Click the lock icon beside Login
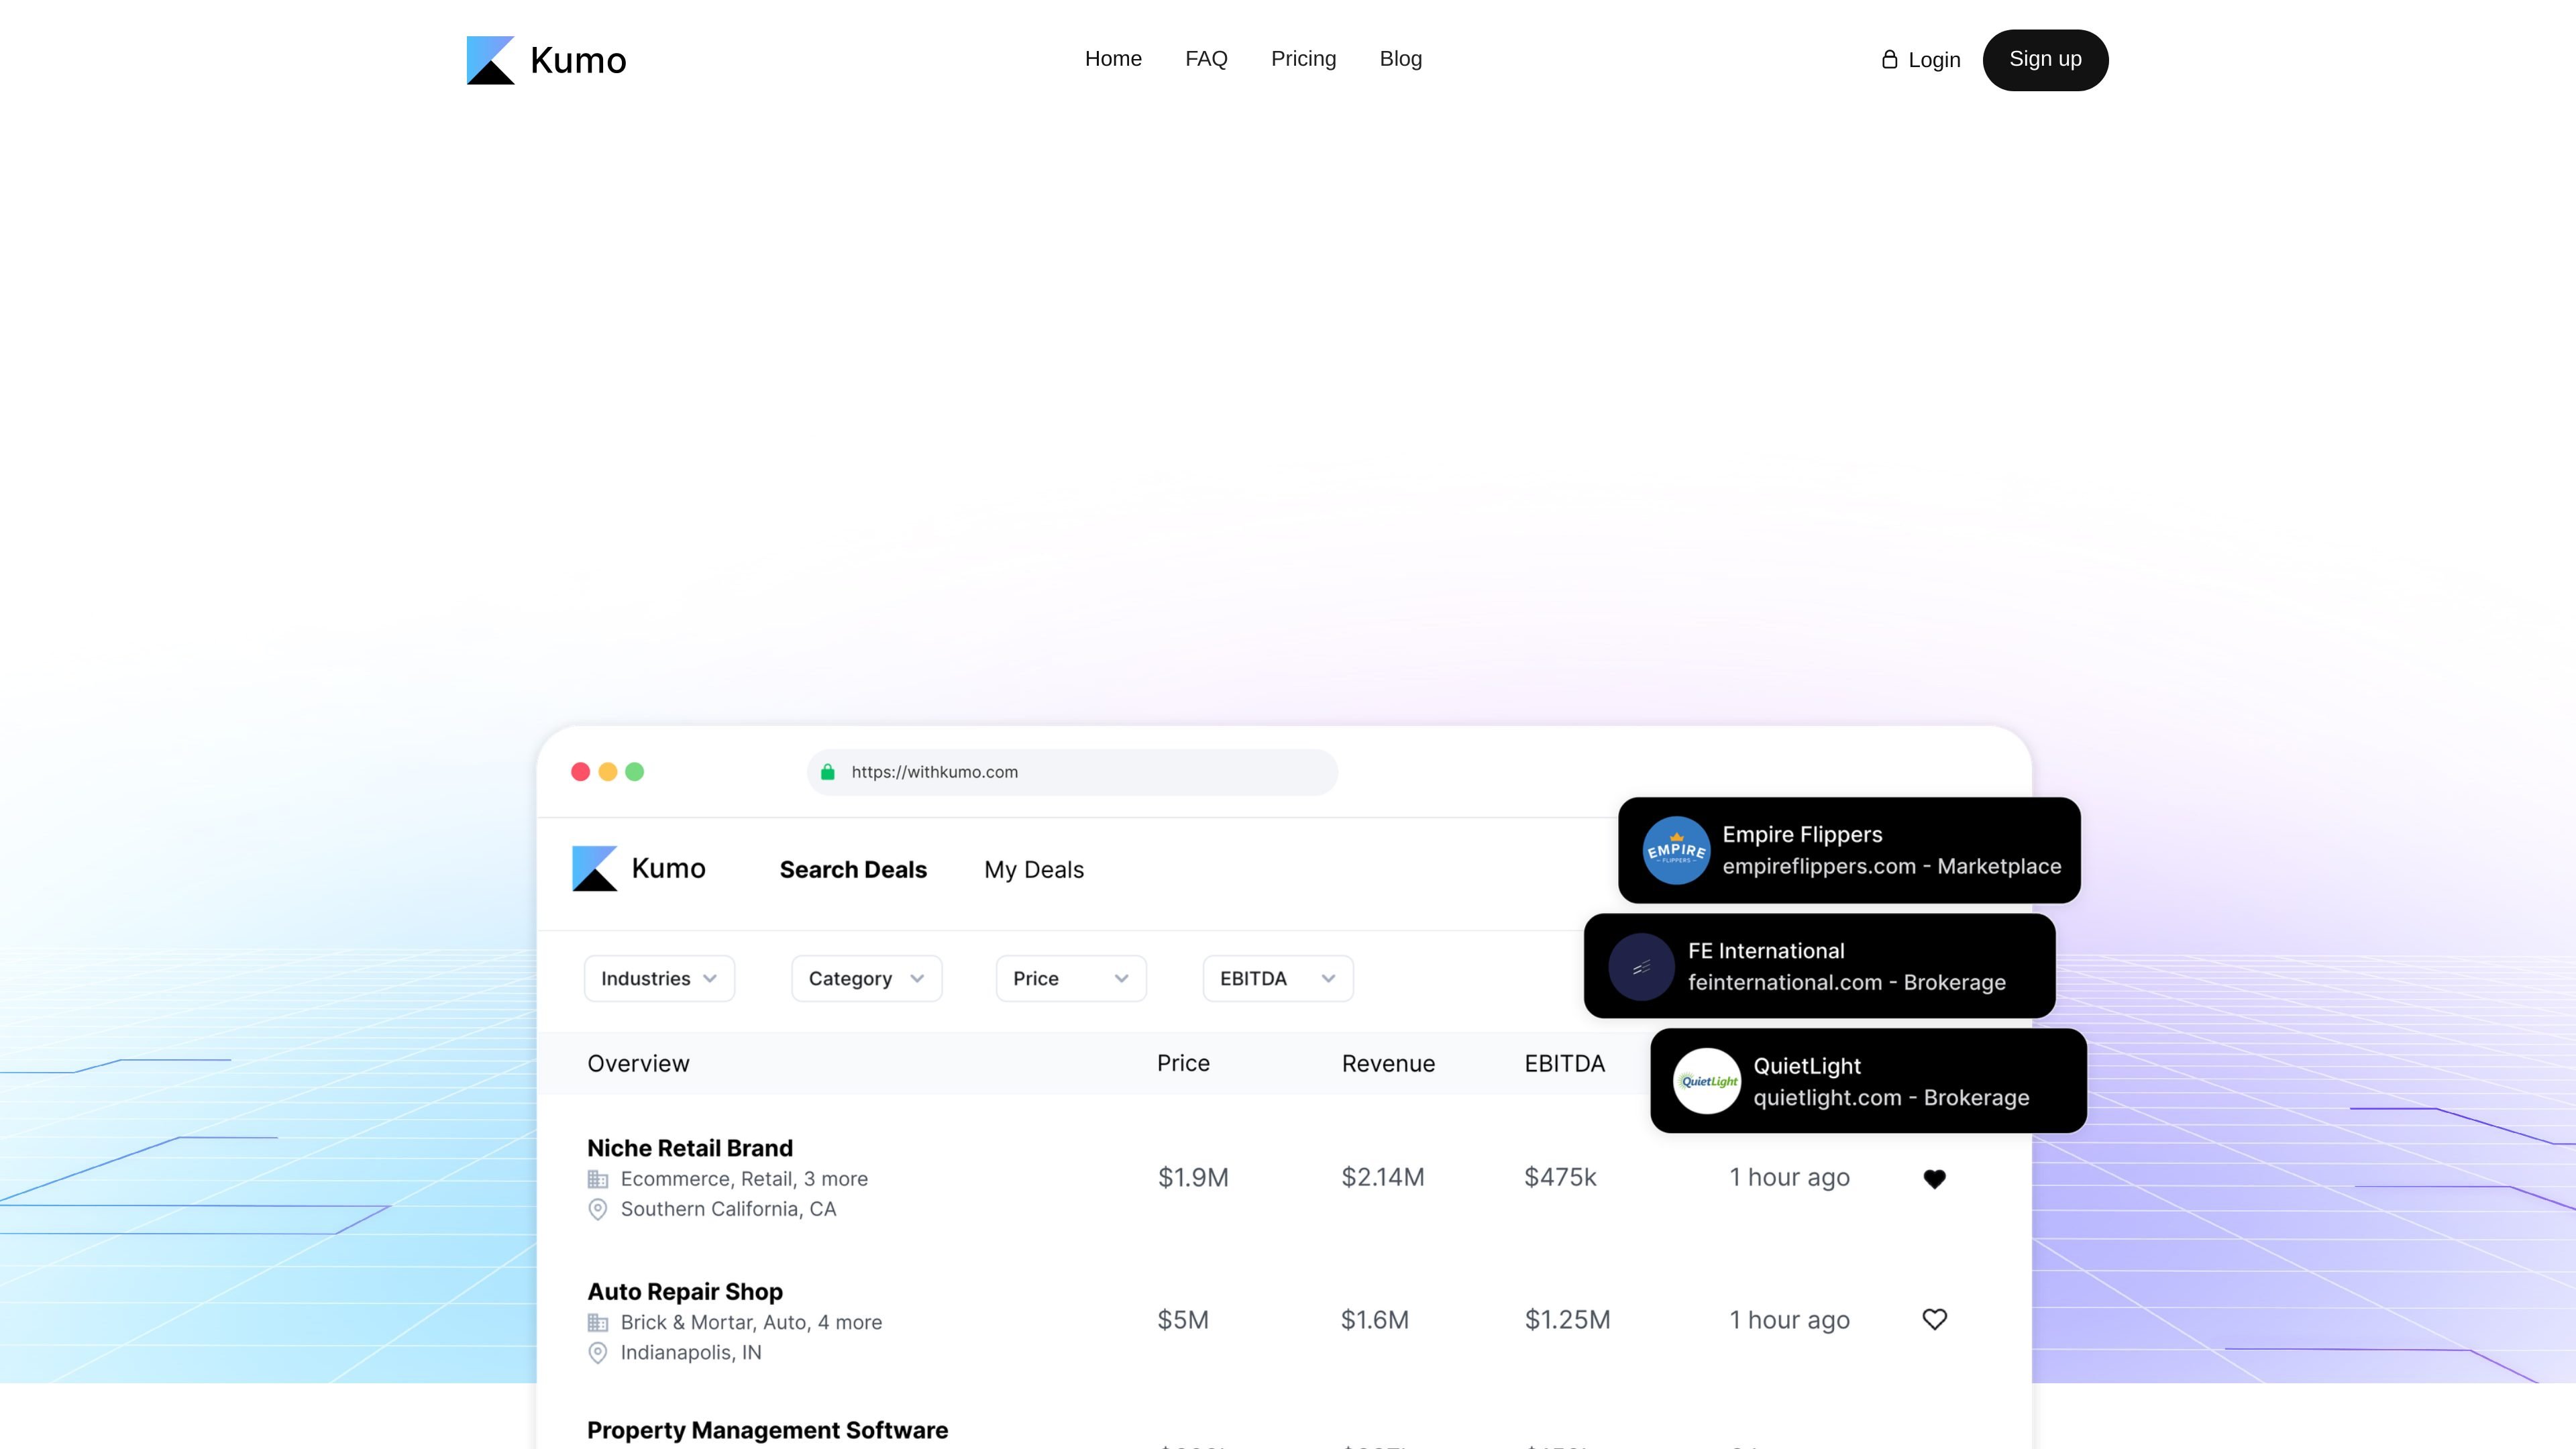The width and height of the screenshot is (2576, 1449). click(1889, 60)
